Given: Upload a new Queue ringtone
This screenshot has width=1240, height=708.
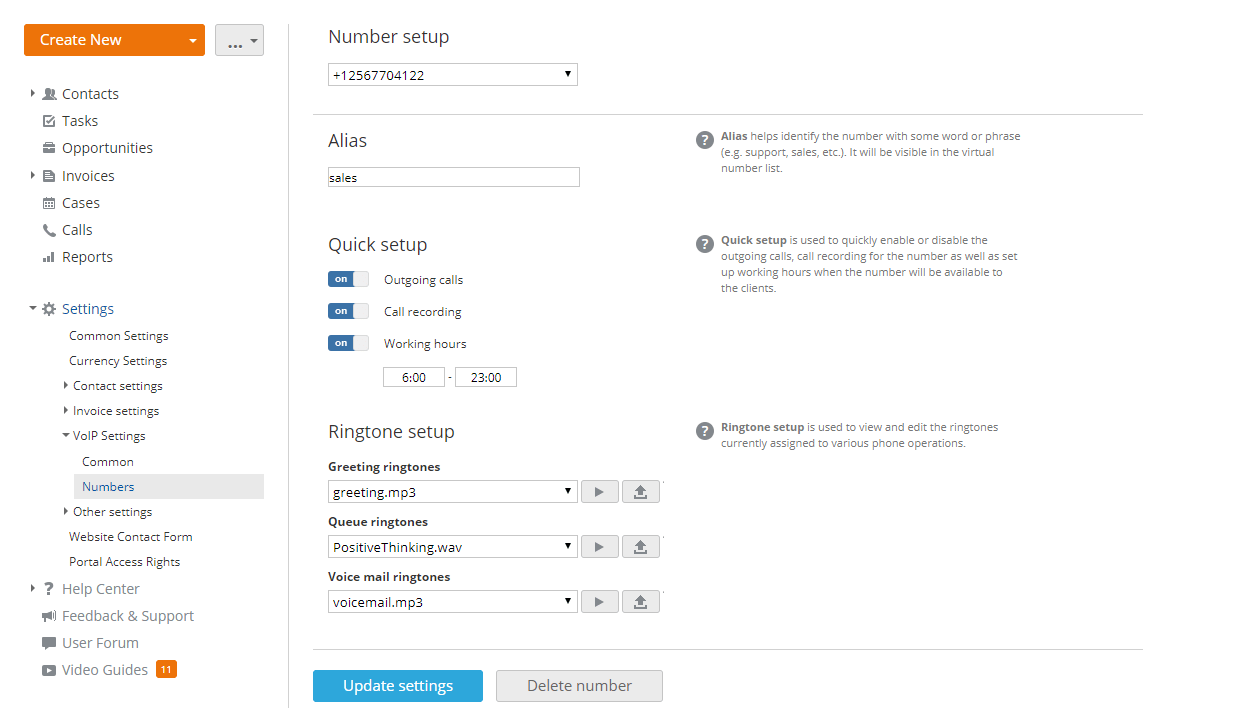Looking at the screenshot, I should (640, 546).
